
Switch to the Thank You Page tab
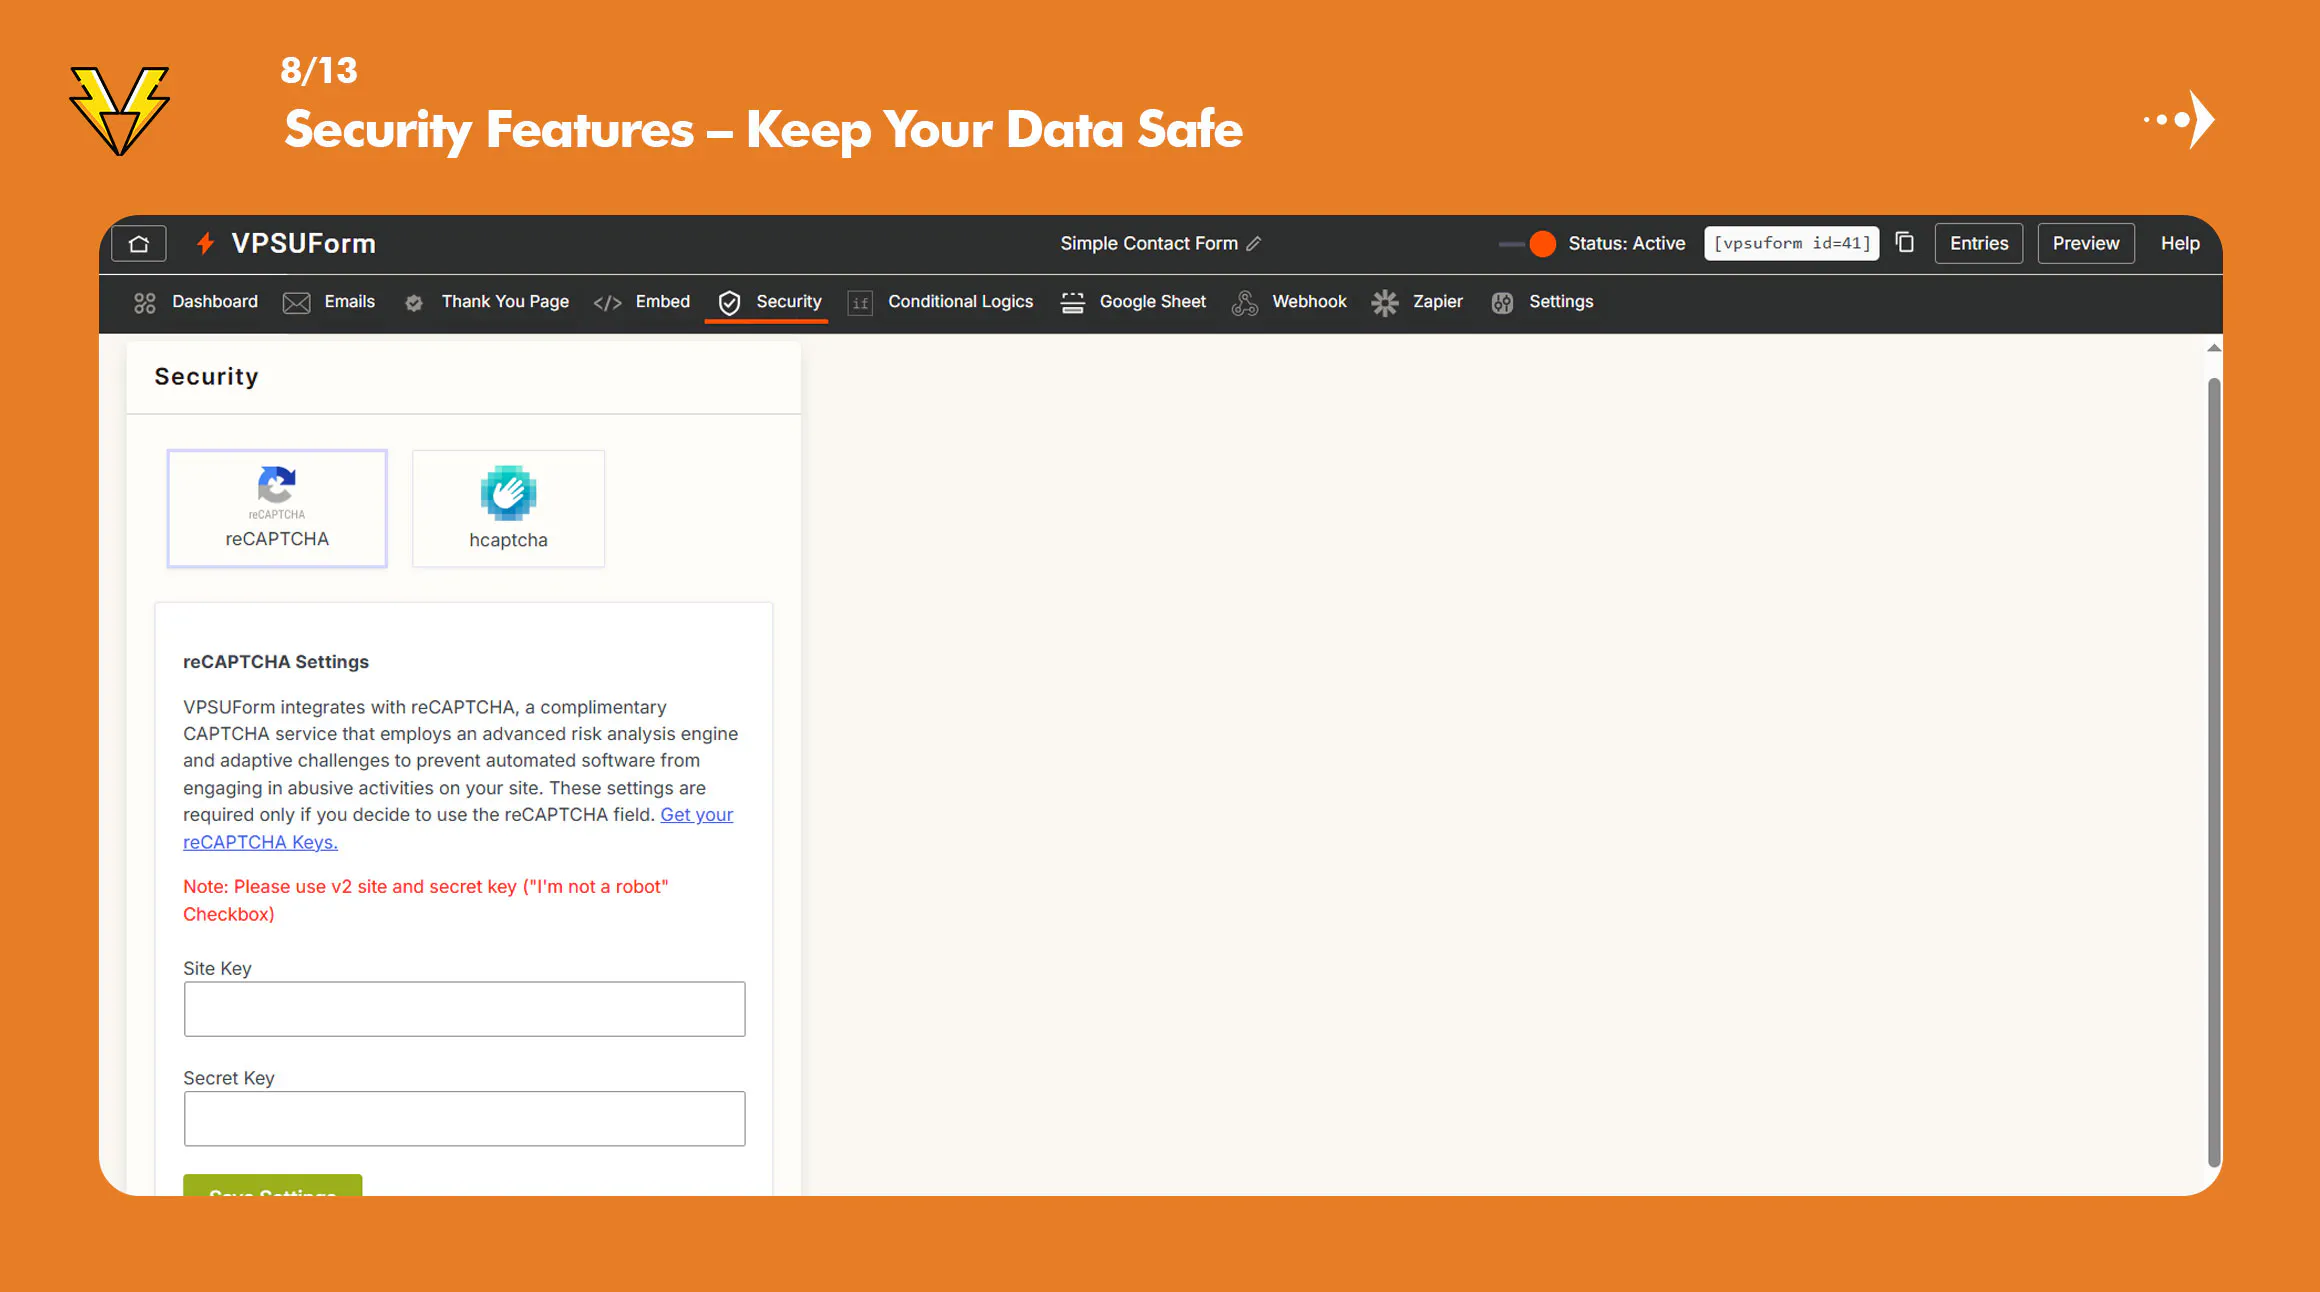505,302
